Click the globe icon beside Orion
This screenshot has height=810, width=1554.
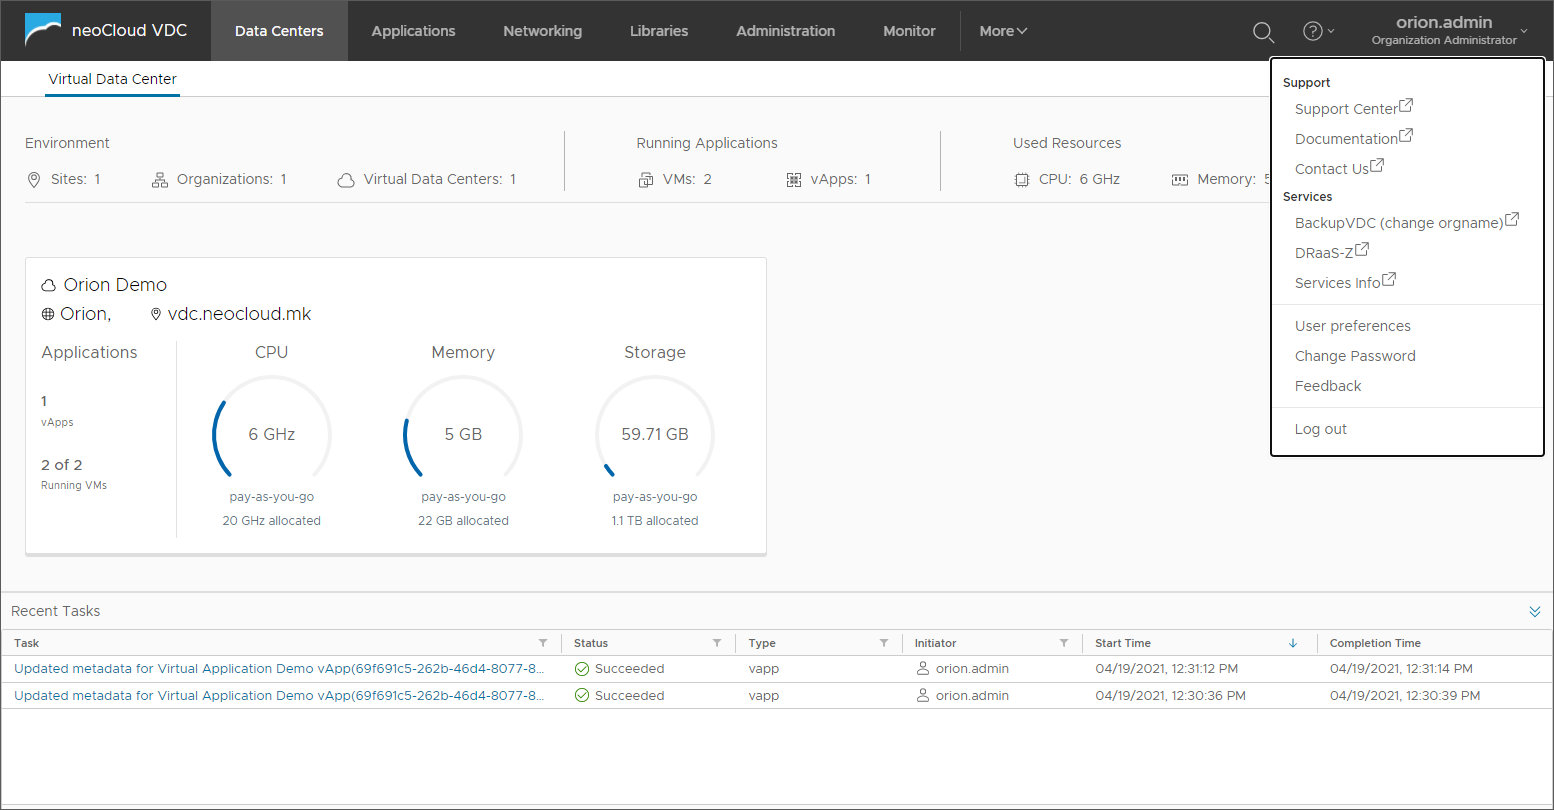48,314
